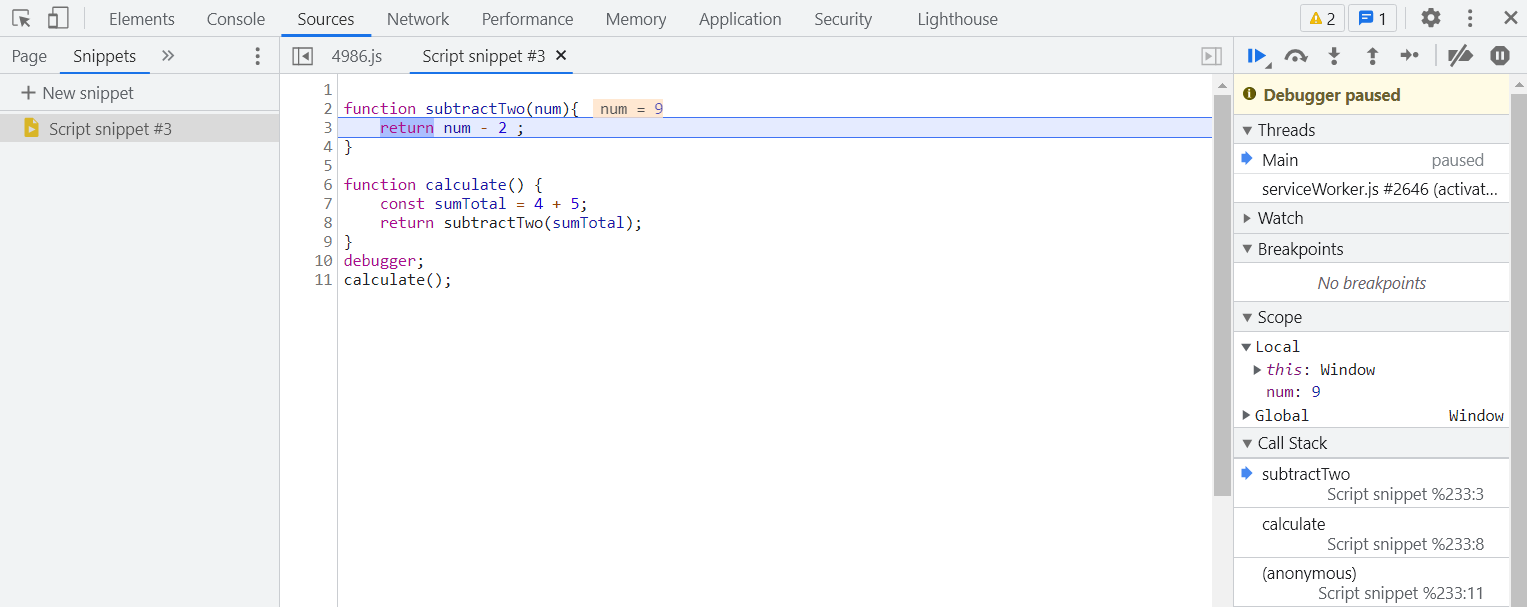This screenshot has height=607, width=1527.
Task: Open DevTools settings gear
Action: click(x=1431, y=18)
